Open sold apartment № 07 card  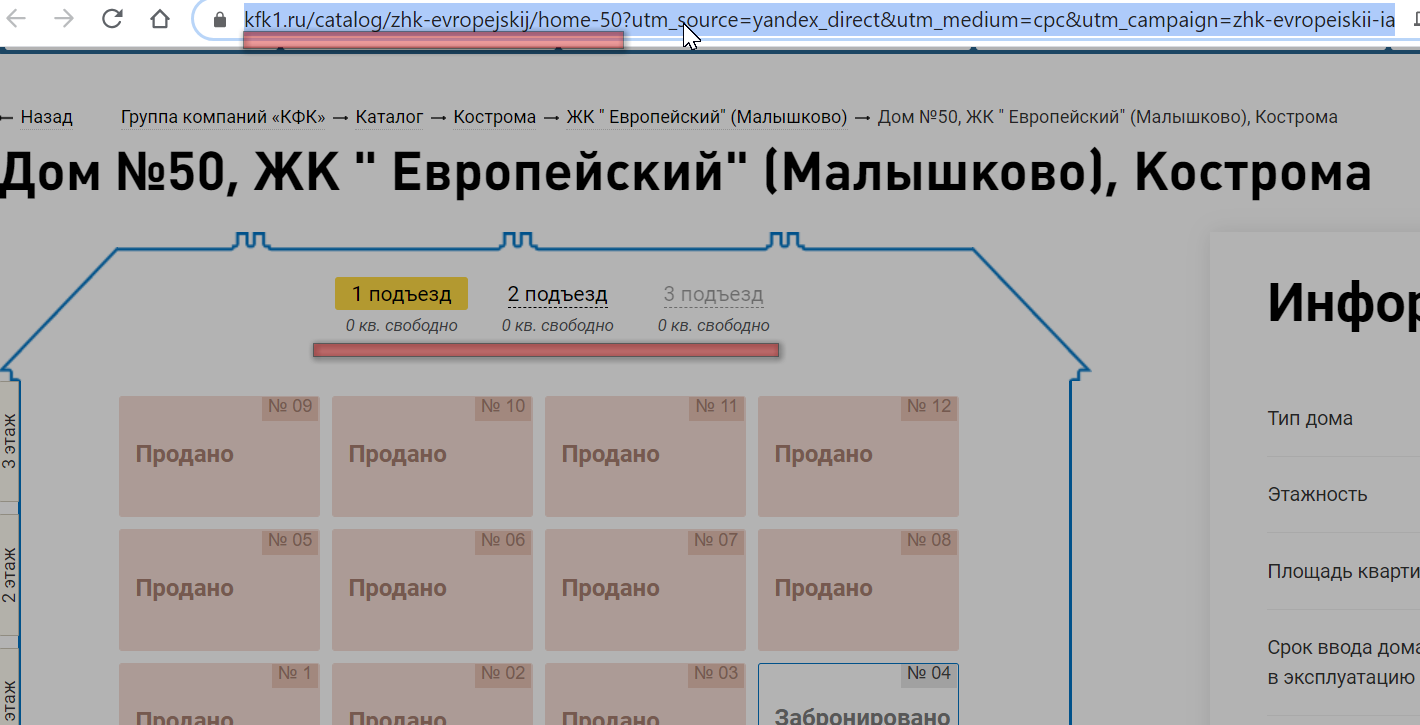(x=645, y=590)
